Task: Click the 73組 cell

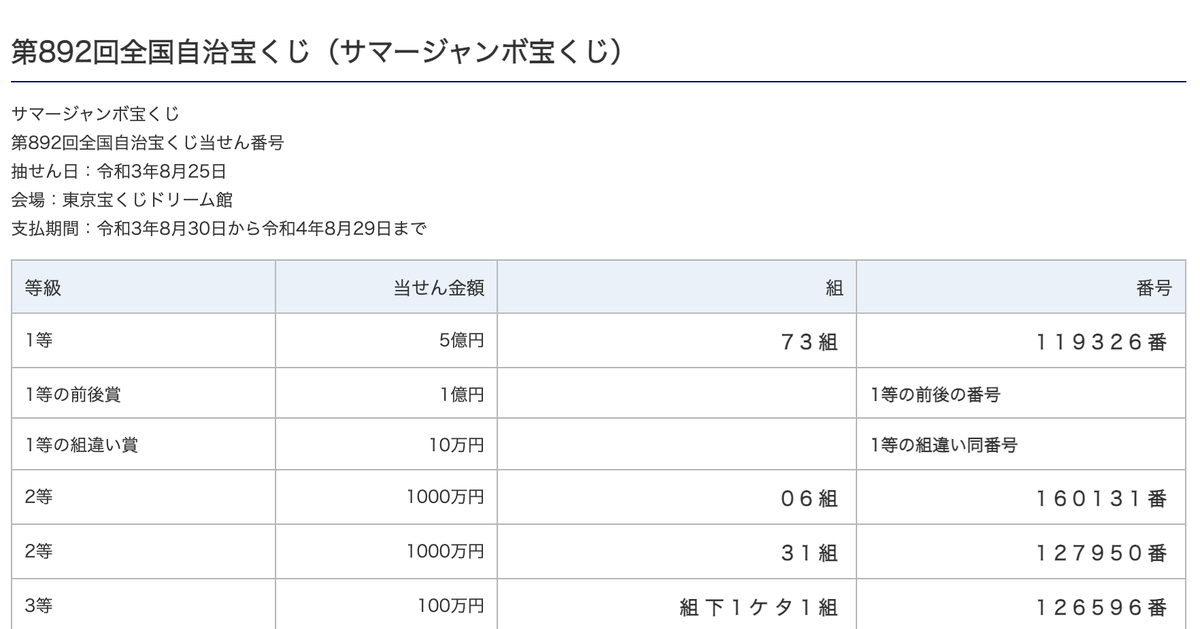Action: pos(809,342)
